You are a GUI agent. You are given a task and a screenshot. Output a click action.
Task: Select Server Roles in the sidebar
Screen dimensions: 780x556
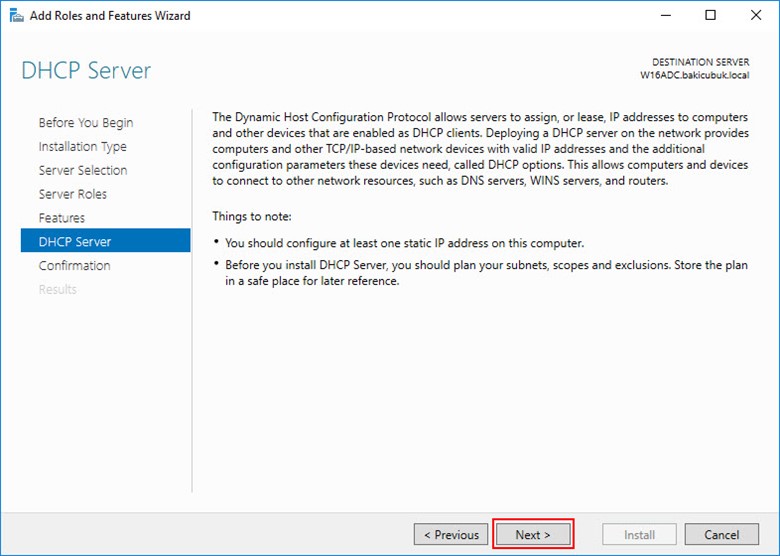(x=73, y=194)
